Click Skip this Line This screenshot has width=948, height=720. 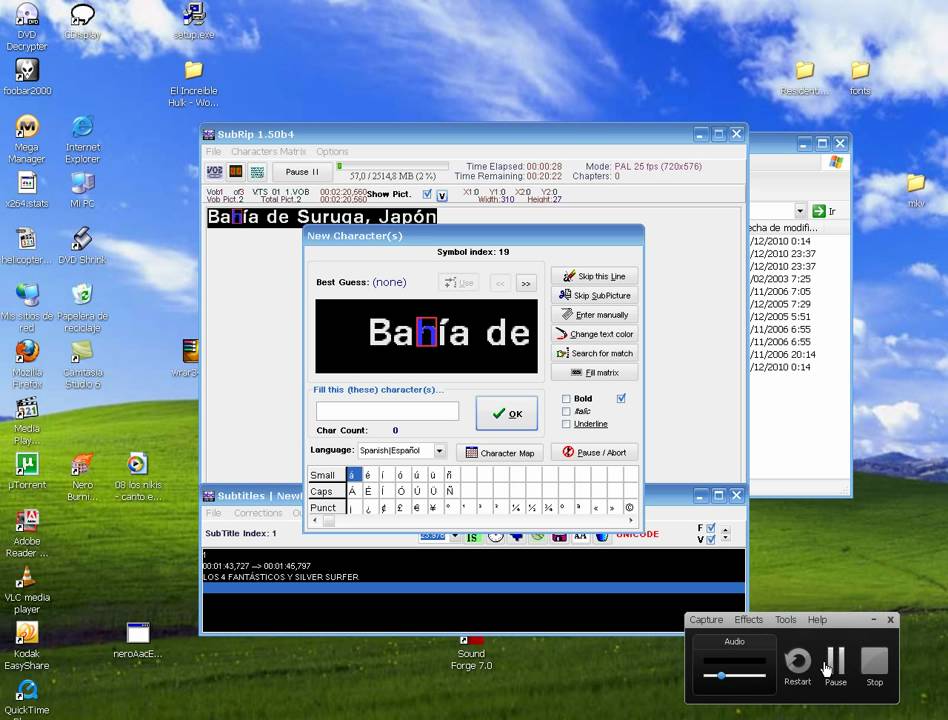pos(594,276)
